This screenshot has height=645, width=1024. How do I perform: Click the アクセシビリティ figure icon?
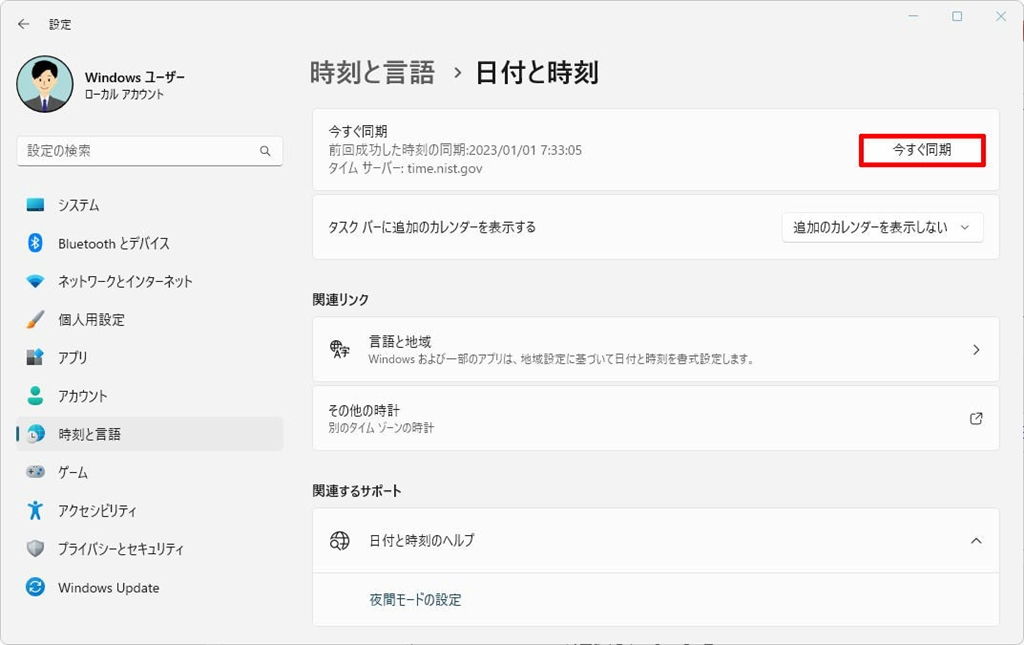(x=35, y=510)
